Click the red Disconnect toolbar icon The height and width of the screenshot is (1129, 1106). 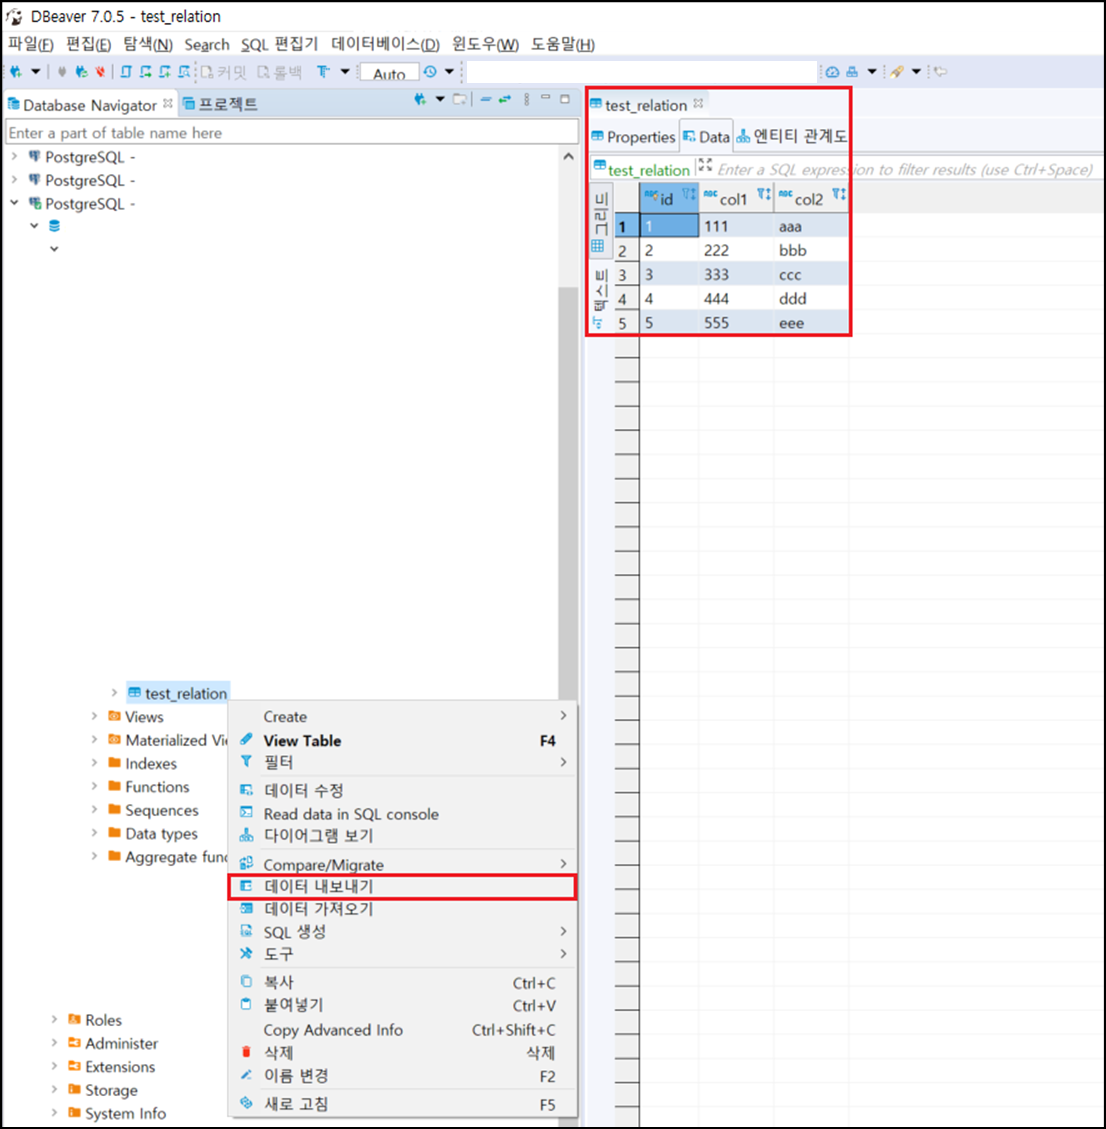(100, 71)
